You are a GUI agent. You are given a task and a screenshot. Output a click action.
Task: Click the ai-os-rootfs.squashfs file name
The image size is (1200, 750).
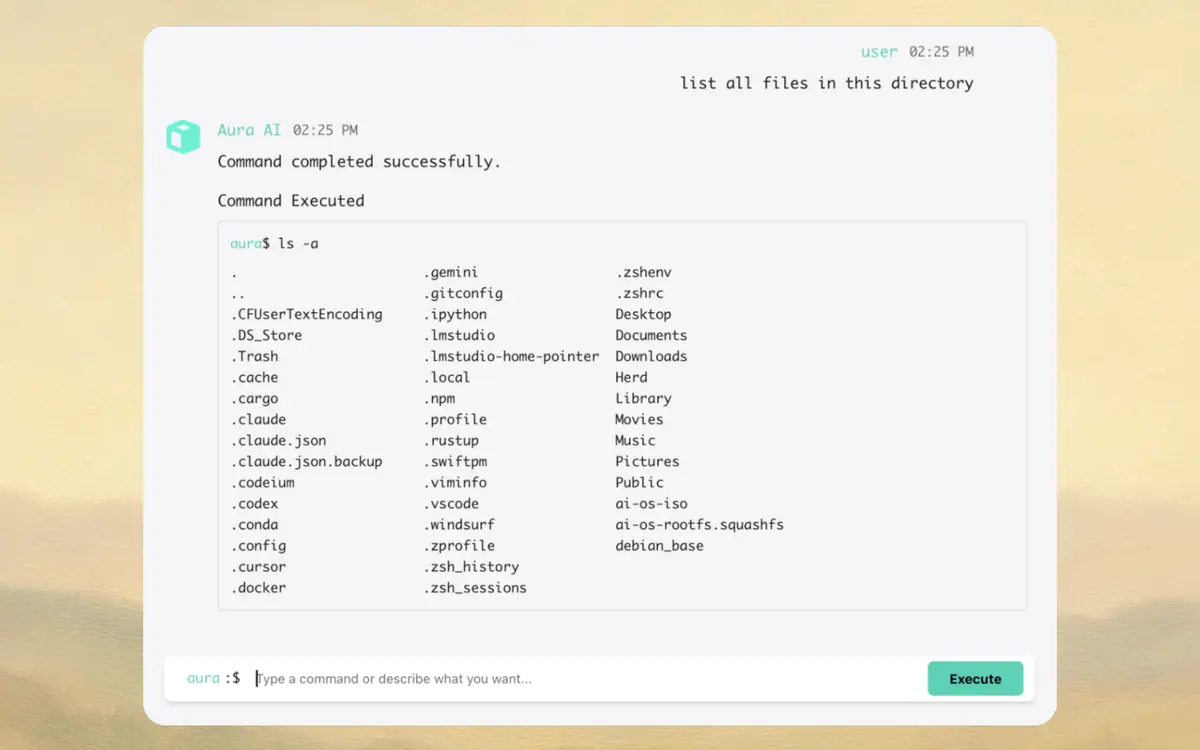click(699, 524)
